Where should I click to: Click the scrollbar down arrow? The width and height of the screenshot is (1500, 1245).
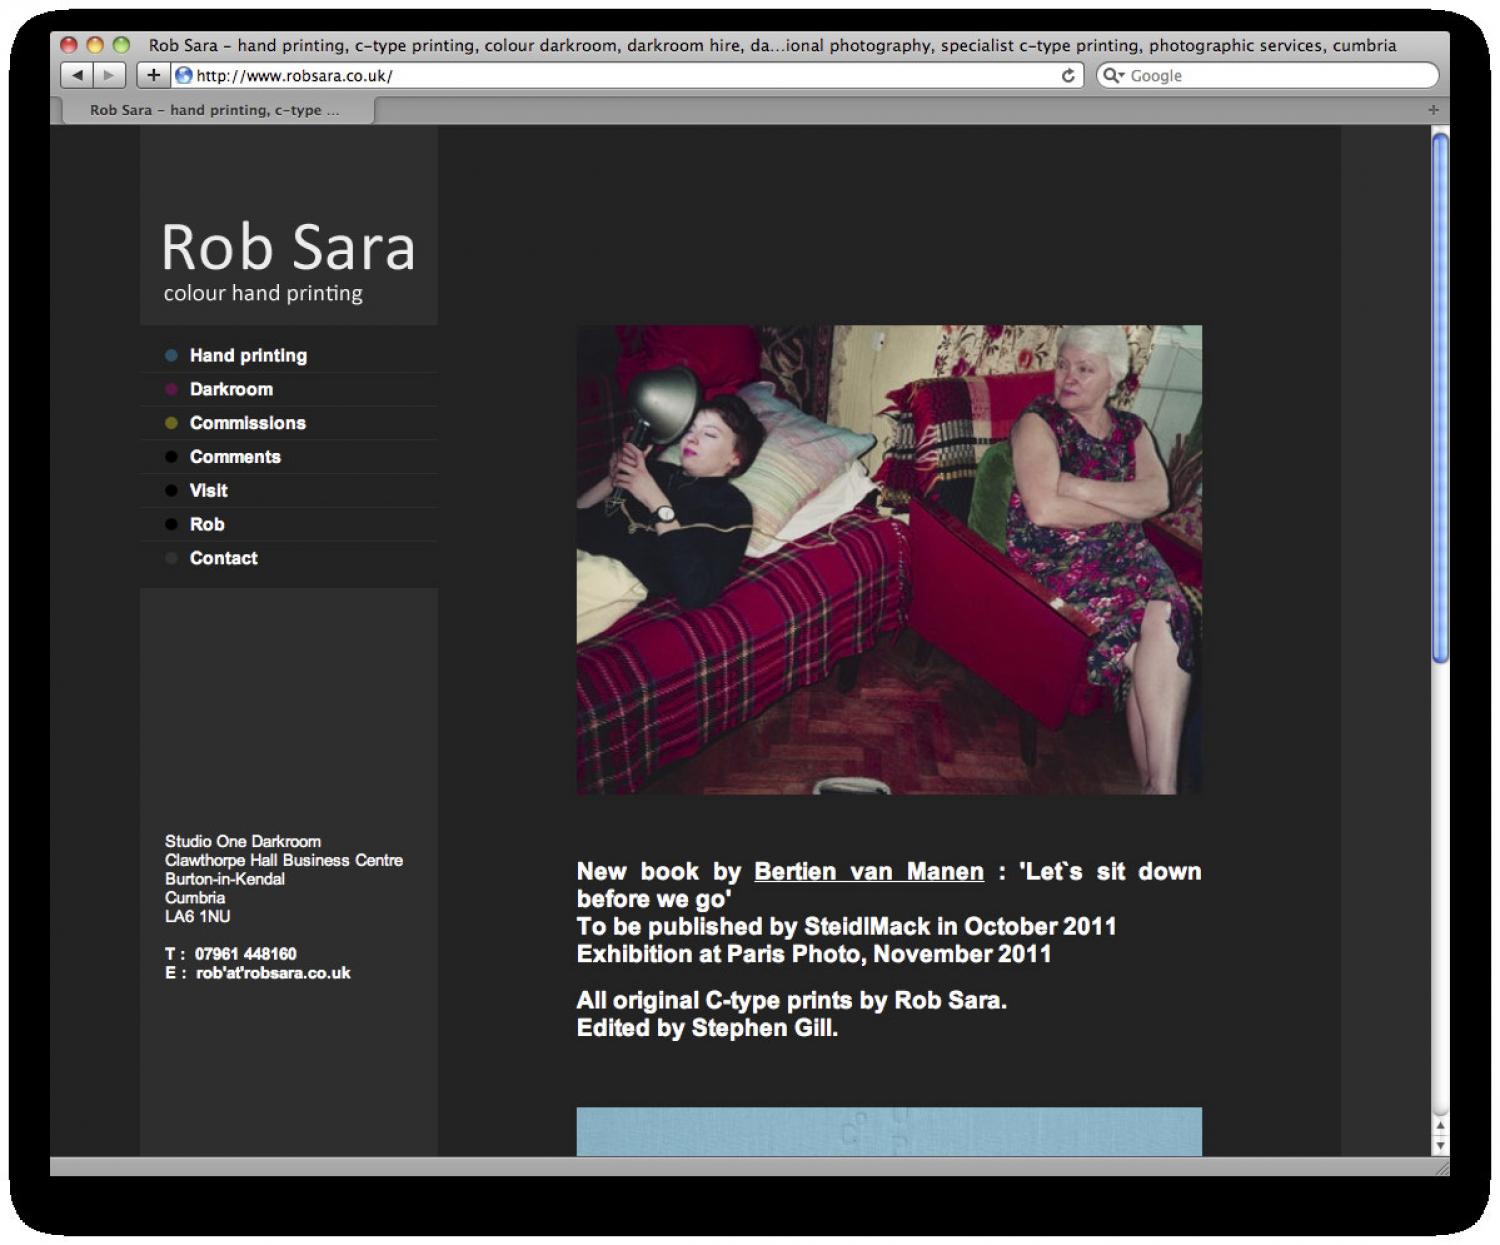pos(1440,1146)
